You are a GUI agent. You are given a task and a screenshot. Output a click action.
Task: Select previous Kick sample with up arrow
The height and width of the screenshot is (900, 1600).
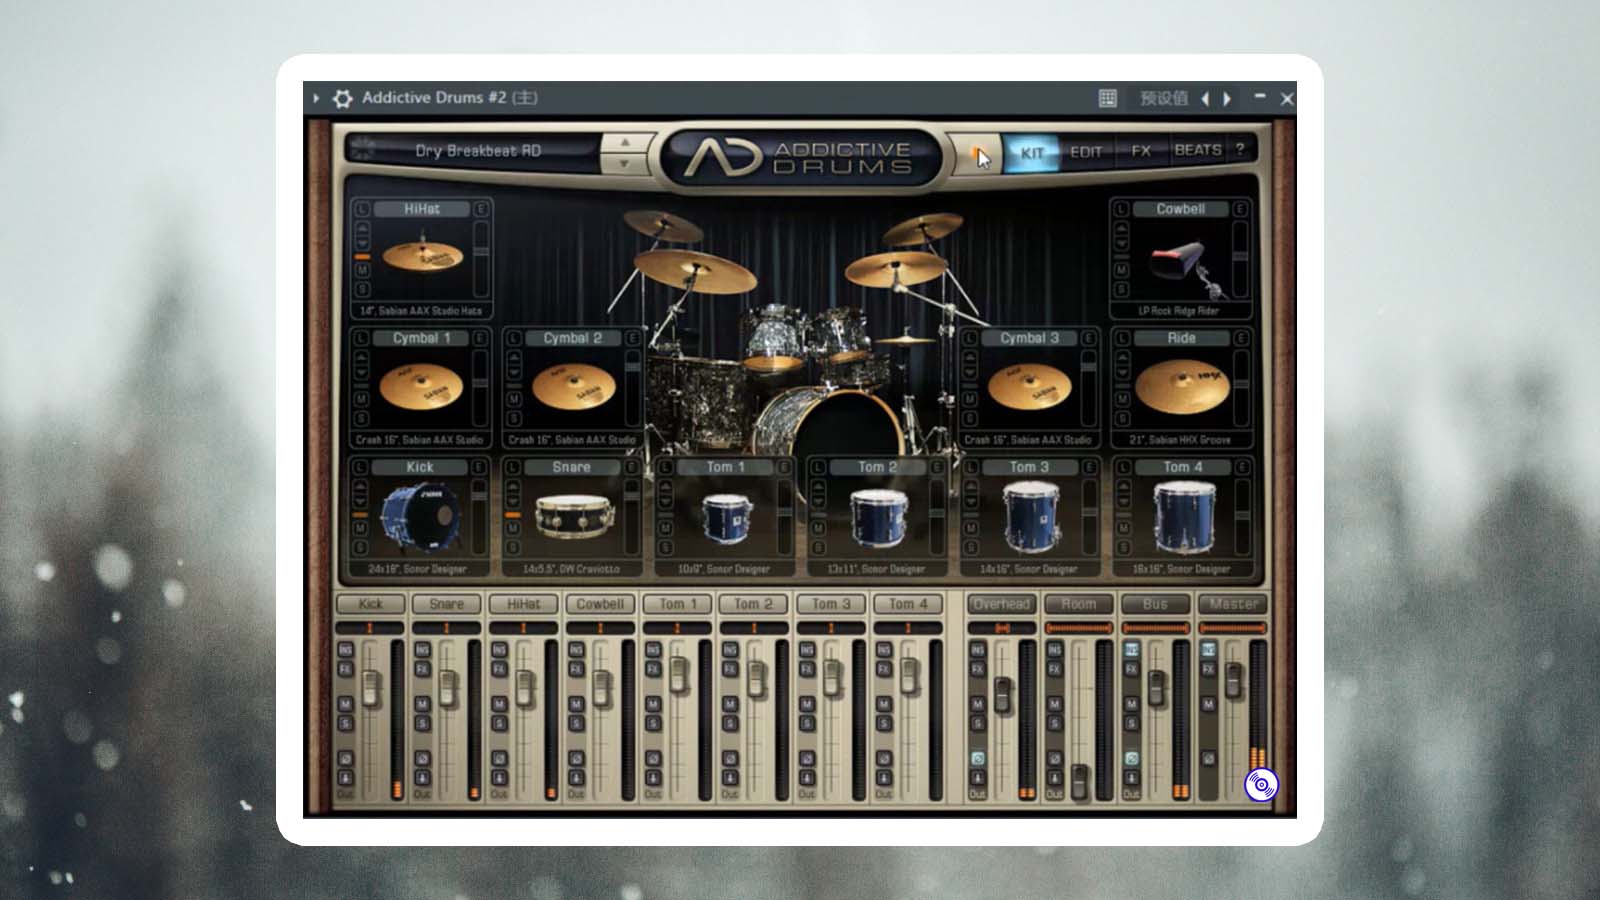pos(361,487)
